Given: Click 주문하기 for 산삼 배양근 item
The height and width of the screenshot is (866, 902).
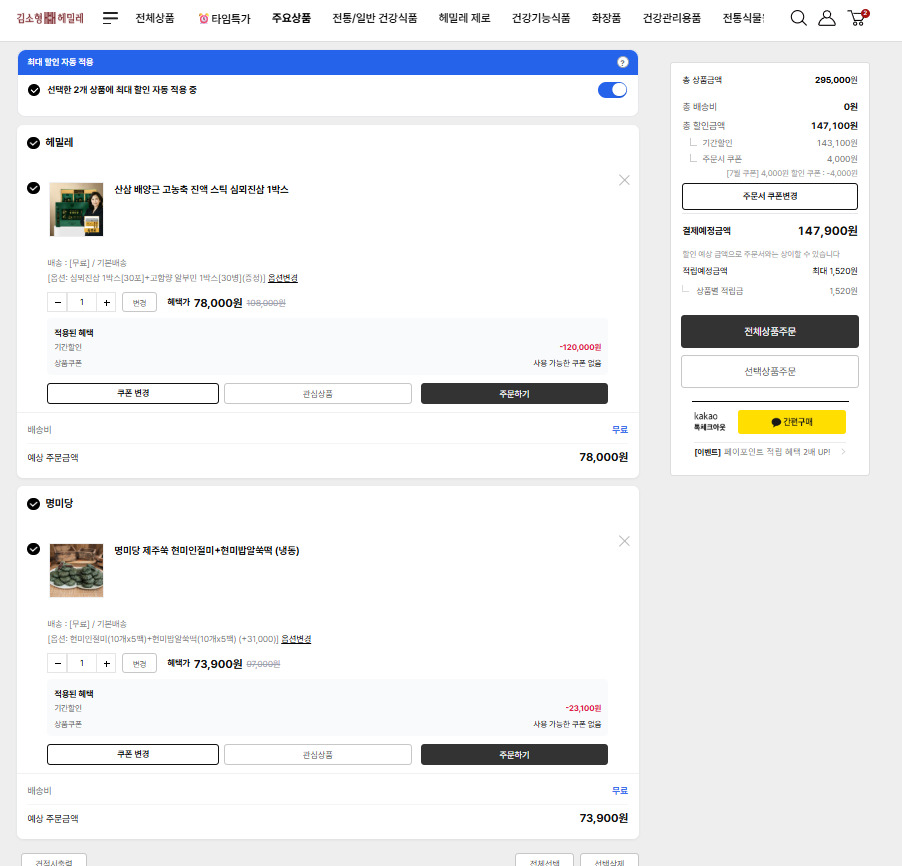Looking at the screenshot, I should pyautogui.click(x=514, y=394).
